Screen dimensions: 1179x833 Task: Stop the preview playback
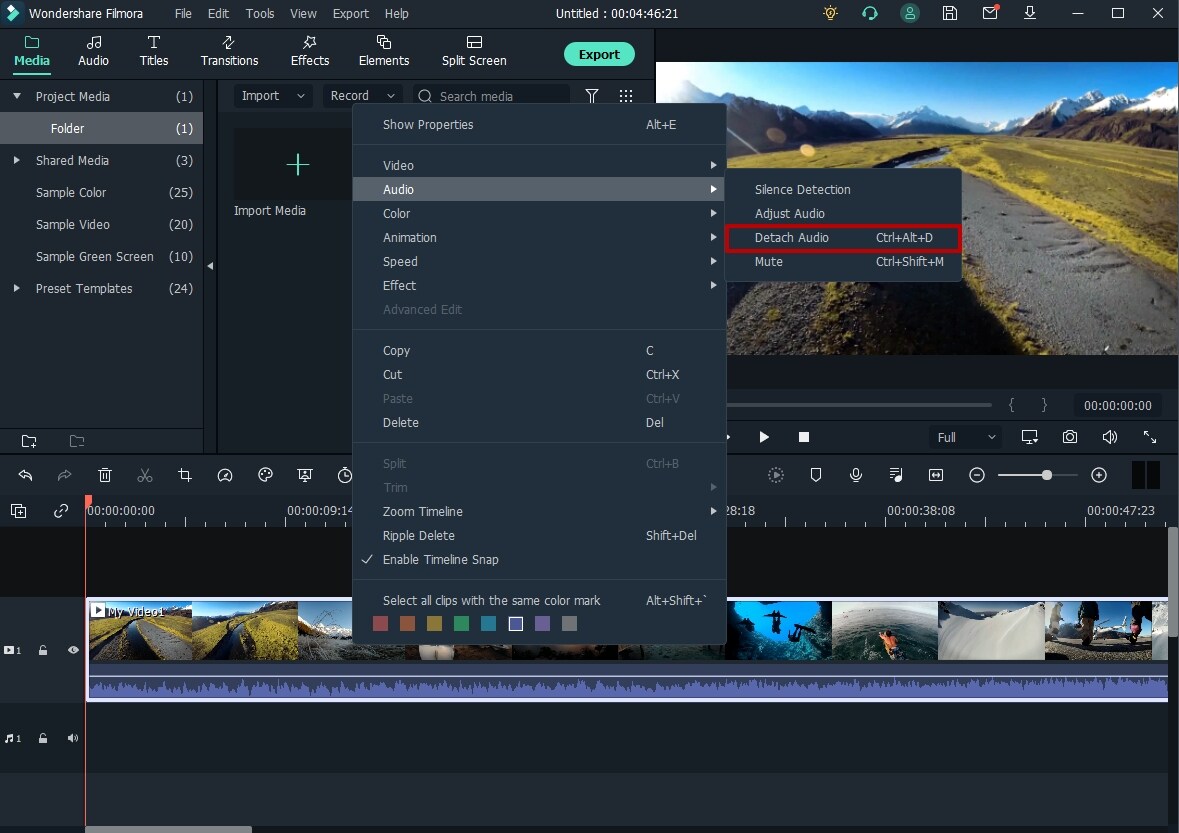coord(804,437)
